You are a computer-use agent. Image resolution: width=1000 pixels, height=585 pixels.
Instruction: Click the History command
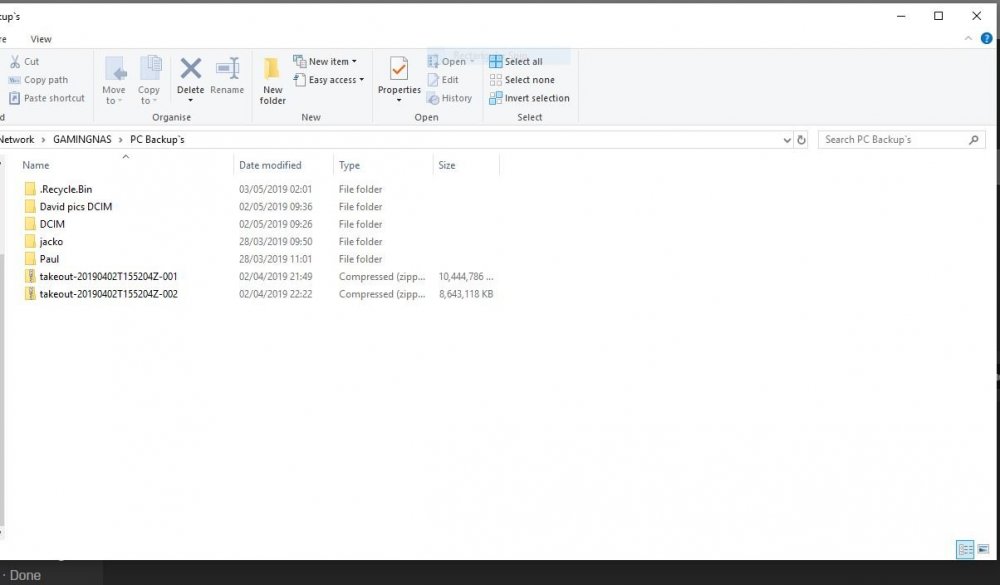[x=450, y=98]
